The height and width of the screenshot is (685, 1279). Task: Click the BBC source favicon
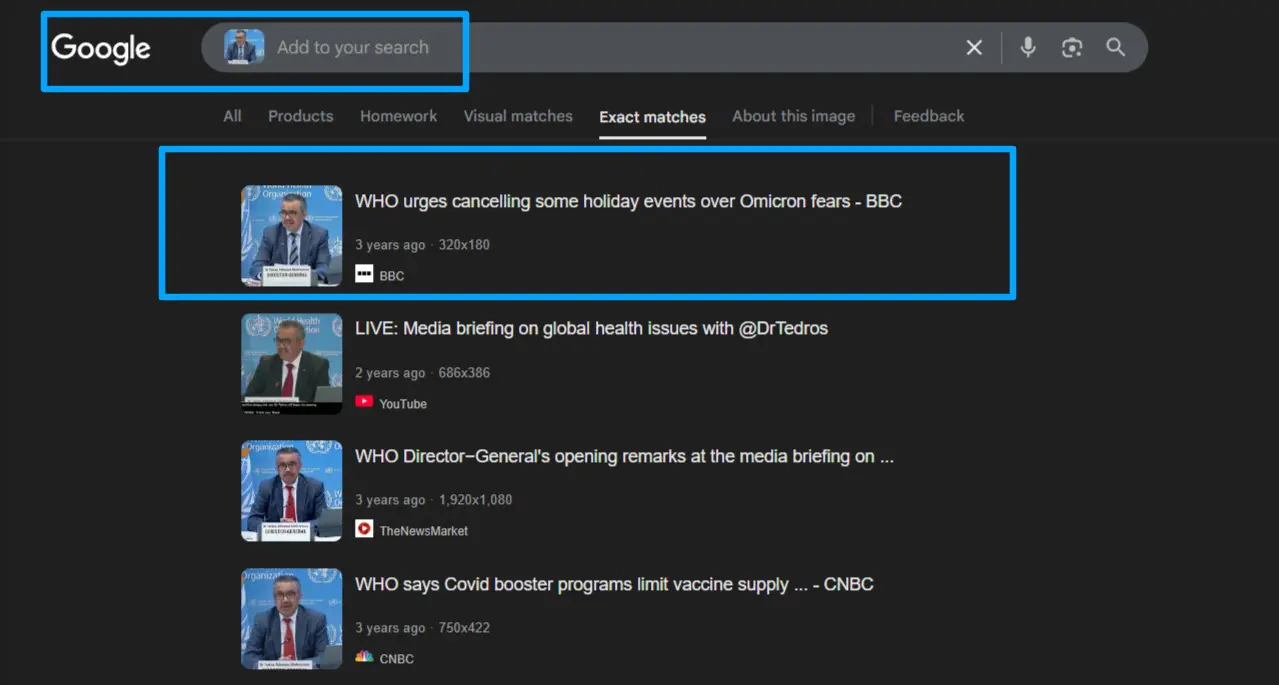pyautogui.click(x=364, y=274)
